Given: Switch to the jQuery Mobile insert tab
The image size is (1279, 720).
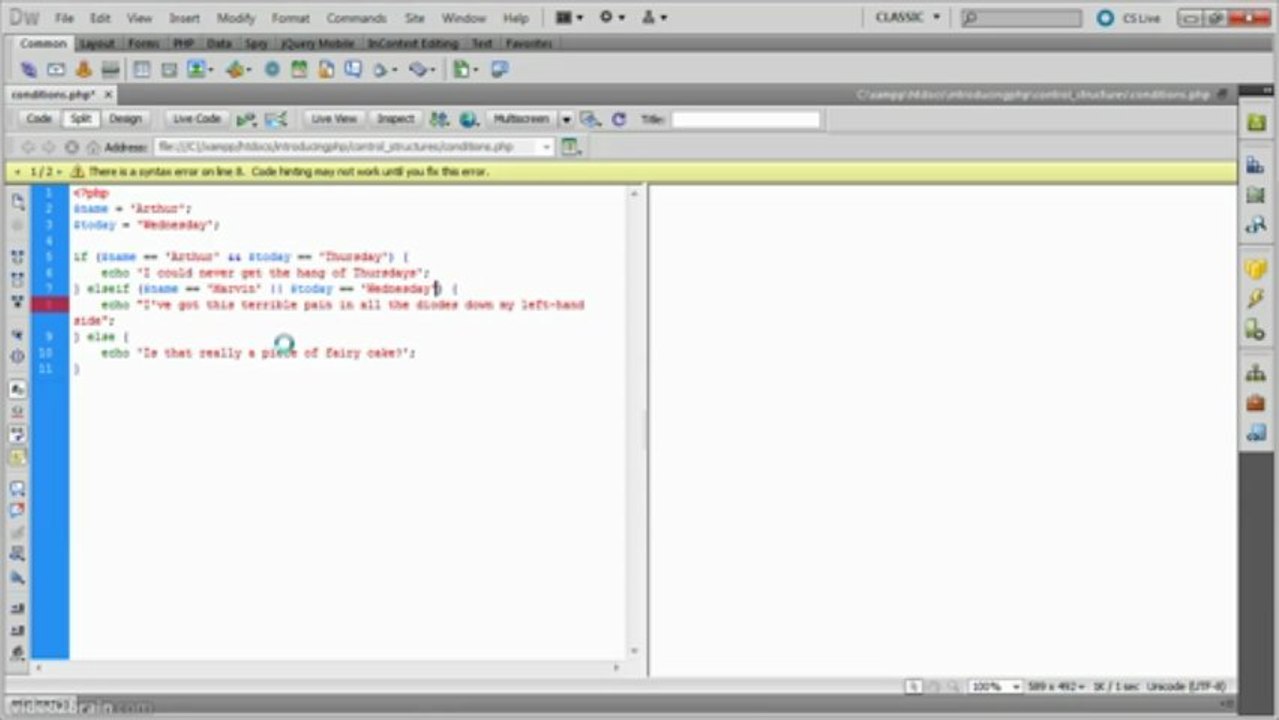Looking at the screenshot, I should (x=317, y=44).
